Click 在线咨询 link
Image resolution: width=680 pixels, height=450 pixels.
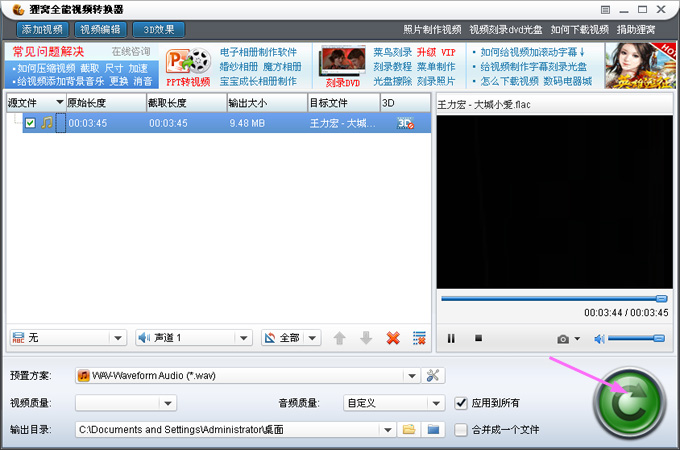point(131,52)
